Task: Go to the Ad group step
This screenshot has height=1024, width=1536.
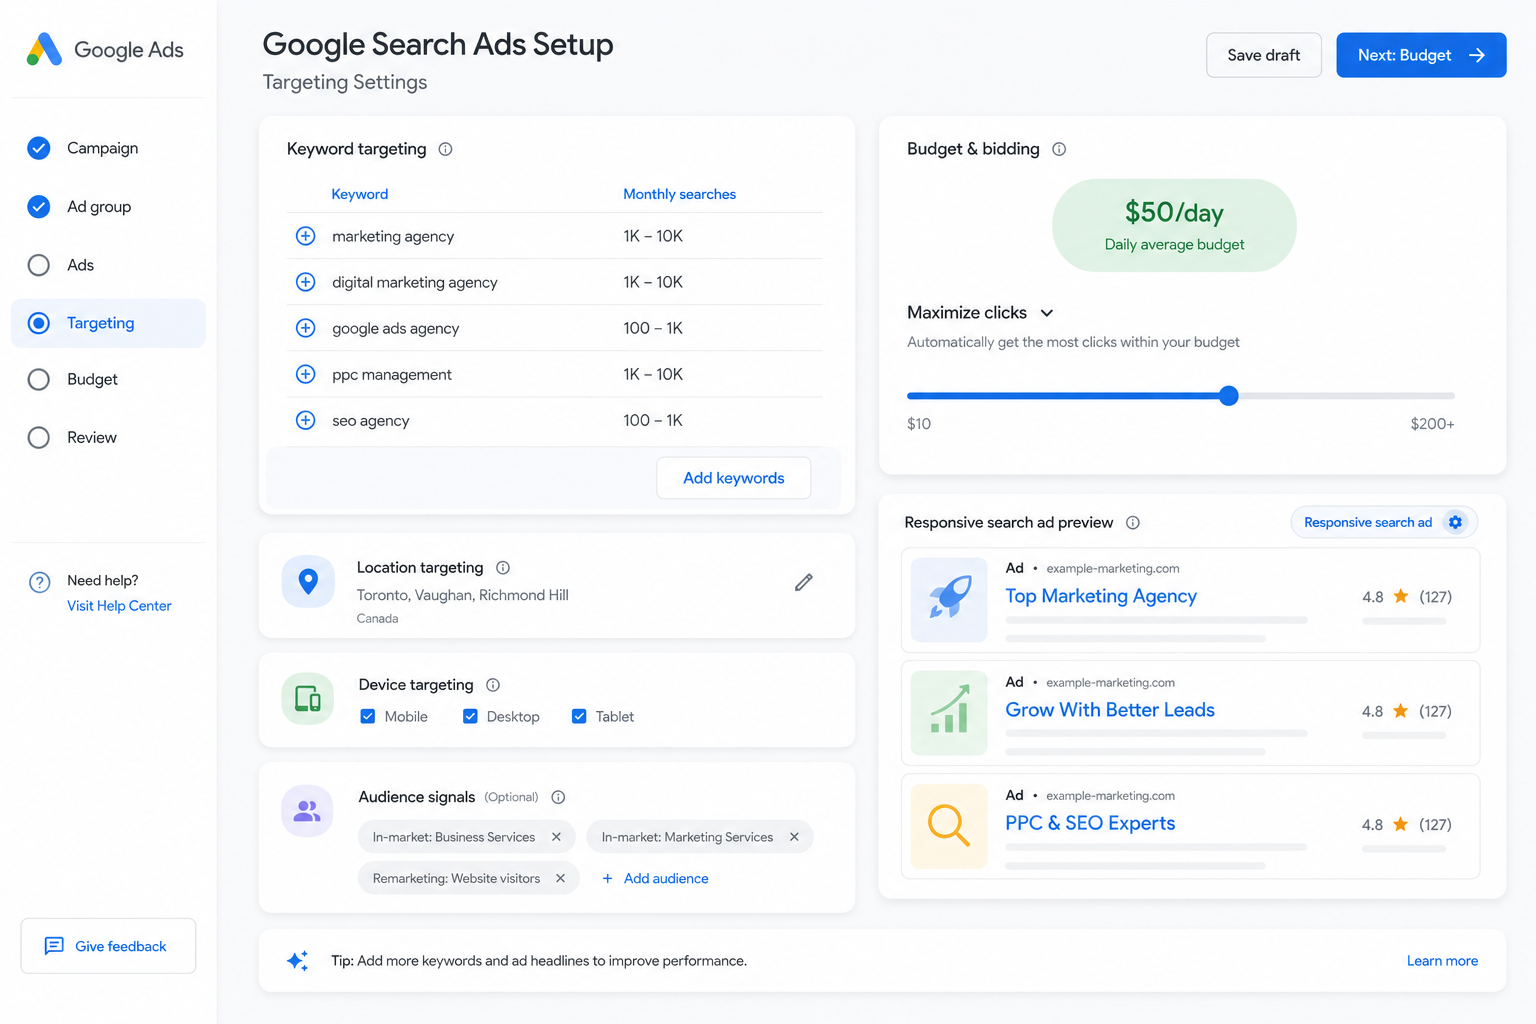Action: click(108, 207)
